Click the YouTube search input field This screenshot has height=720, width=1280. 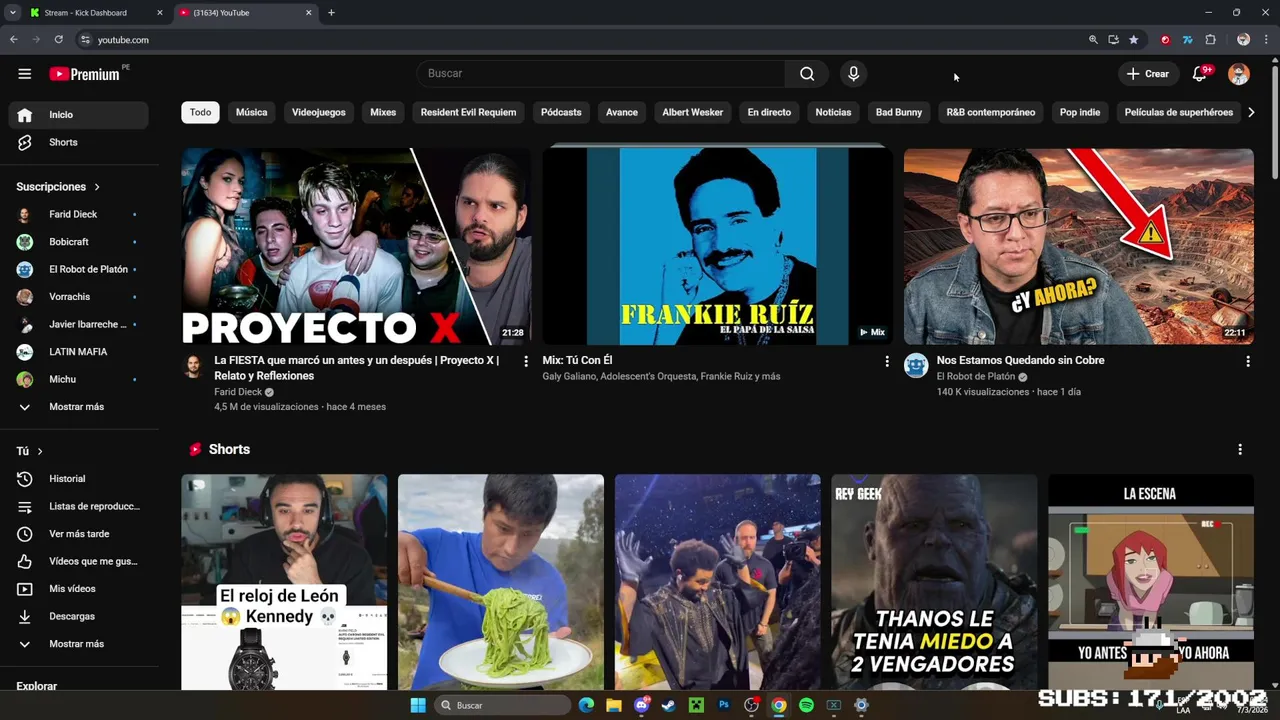click(601, 74)
